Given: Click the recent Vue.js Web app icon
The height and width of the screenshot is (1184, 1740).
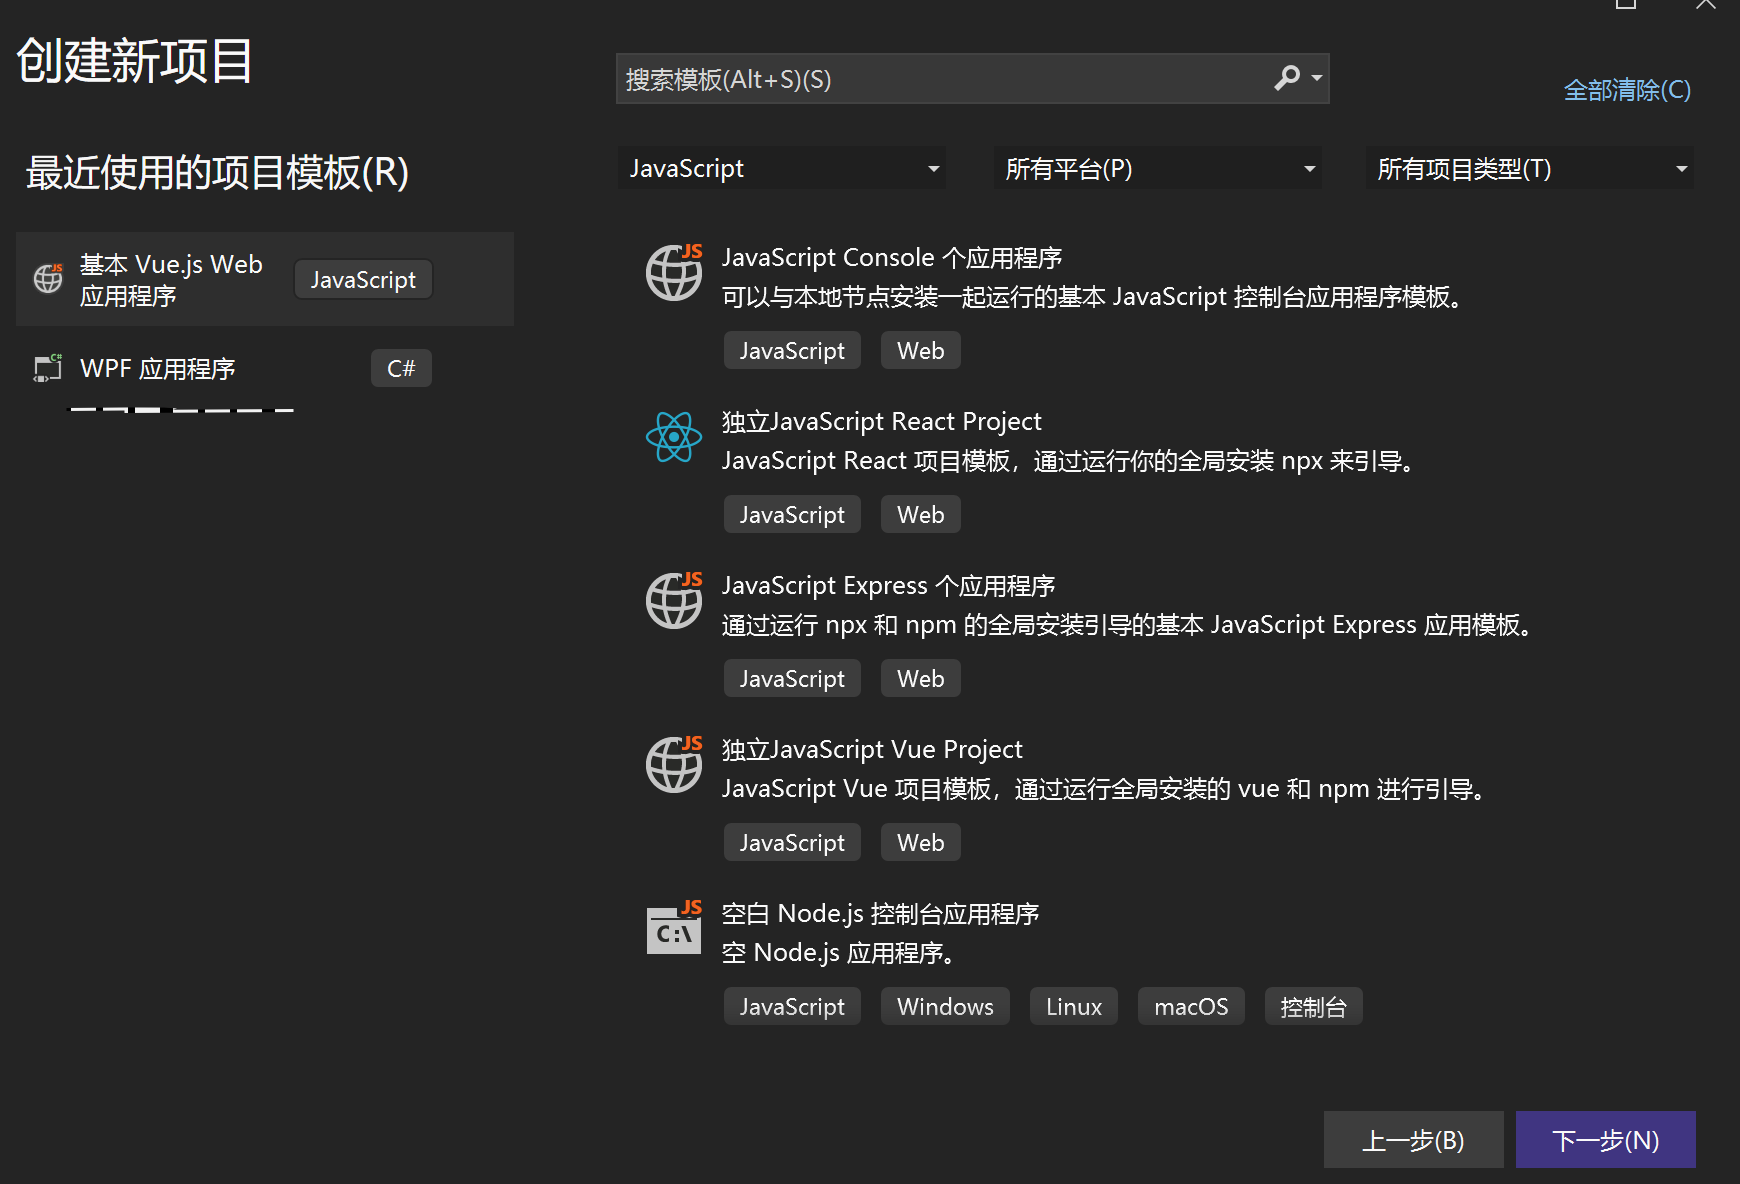Looking at the screenshot, I should coord(48,278).
